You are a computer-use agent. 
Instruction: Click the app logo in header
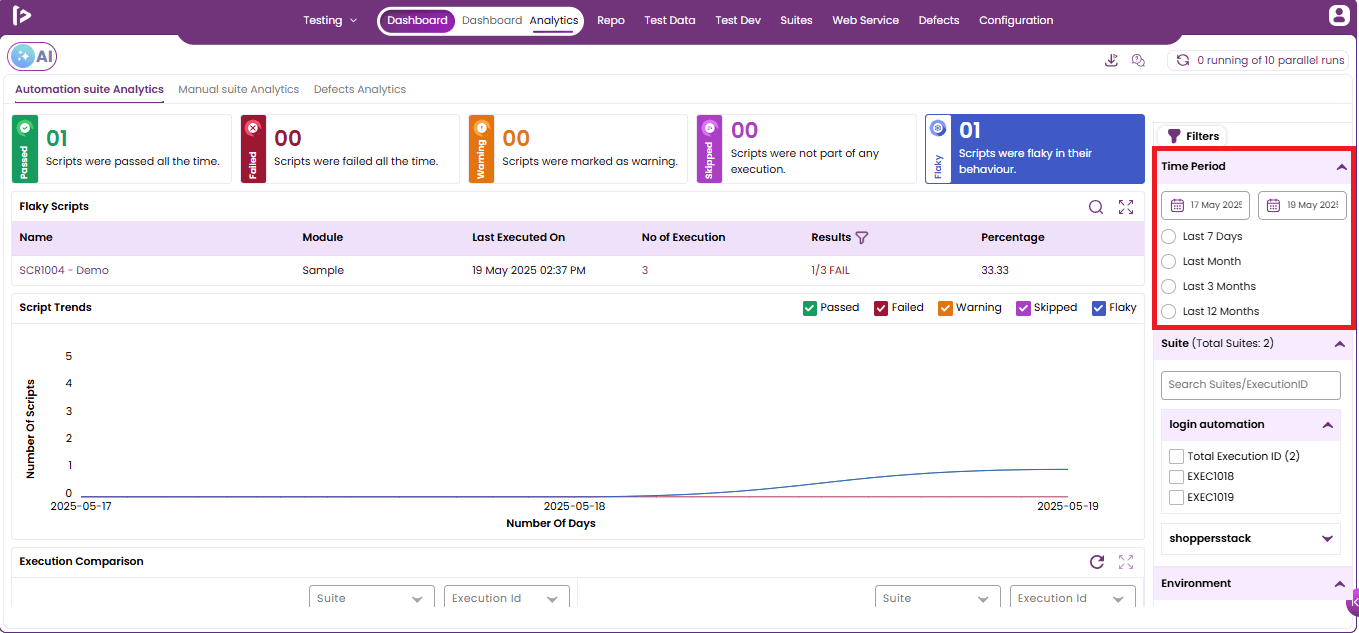(22, 16)
